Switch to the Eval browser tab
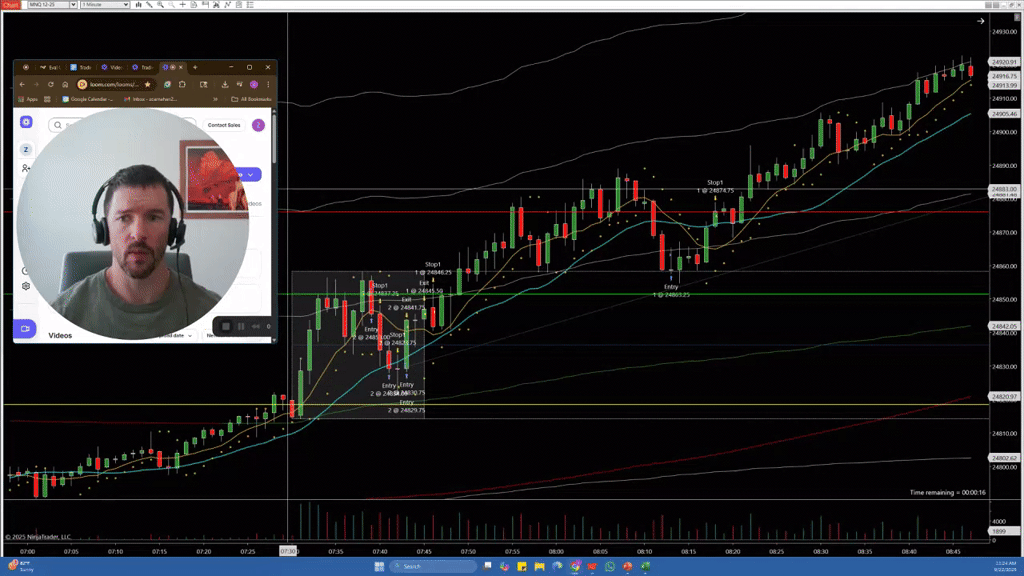 tap(50, 67)
